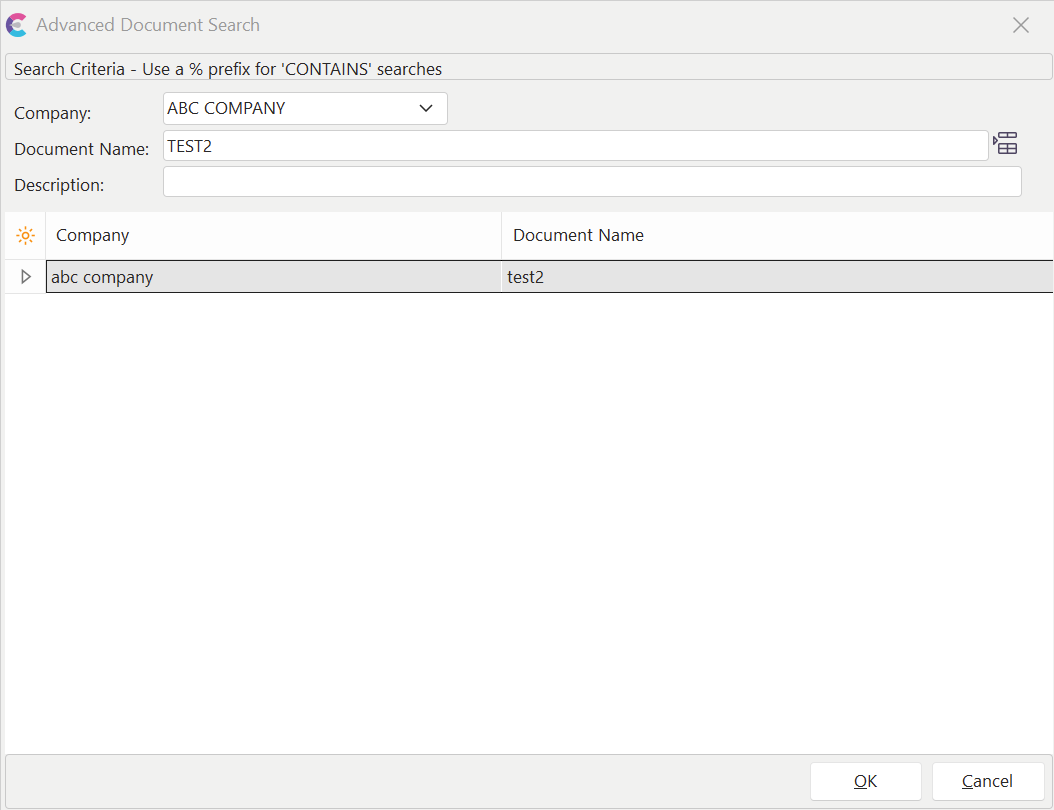Click the lookup grid icon beside Document Name

coord(1006,144)
